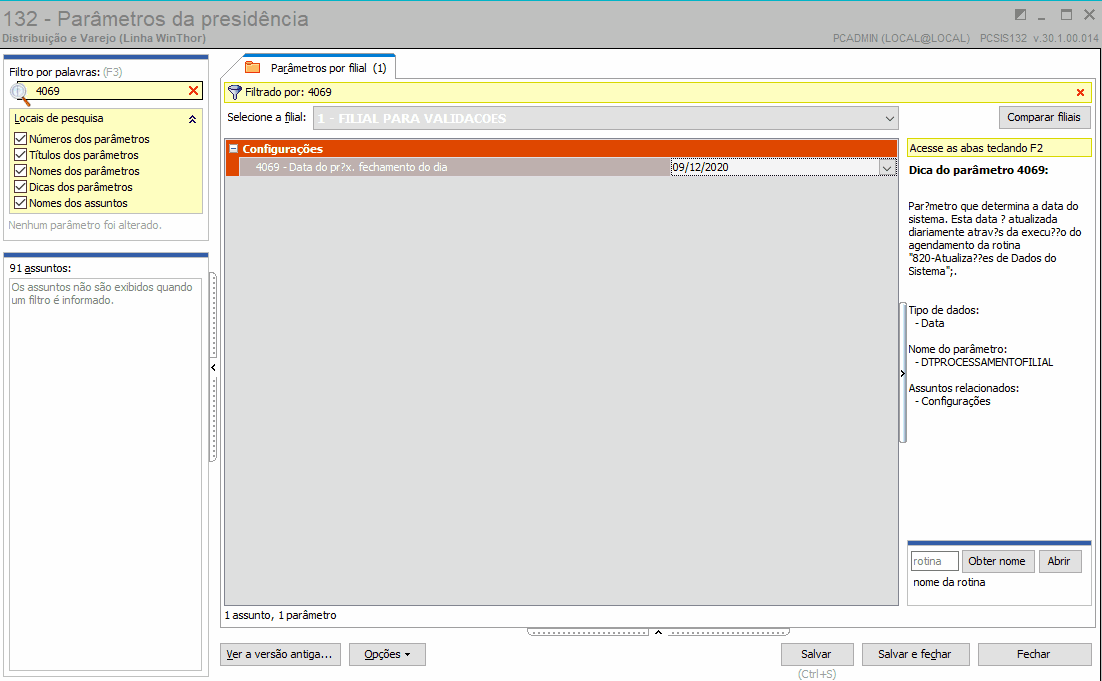Click the window restore-down icon in title bar
Image resolution: width=1102 pixels, height=681 pixels.
tap(1020, 15)
